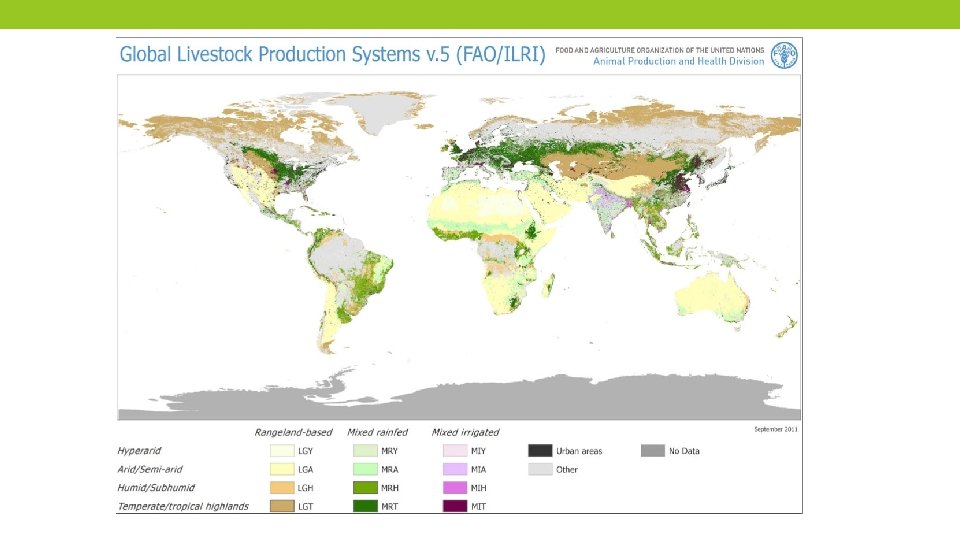Select the MIA legend color swatch
The image size is (960, 540).
(455, 469)
